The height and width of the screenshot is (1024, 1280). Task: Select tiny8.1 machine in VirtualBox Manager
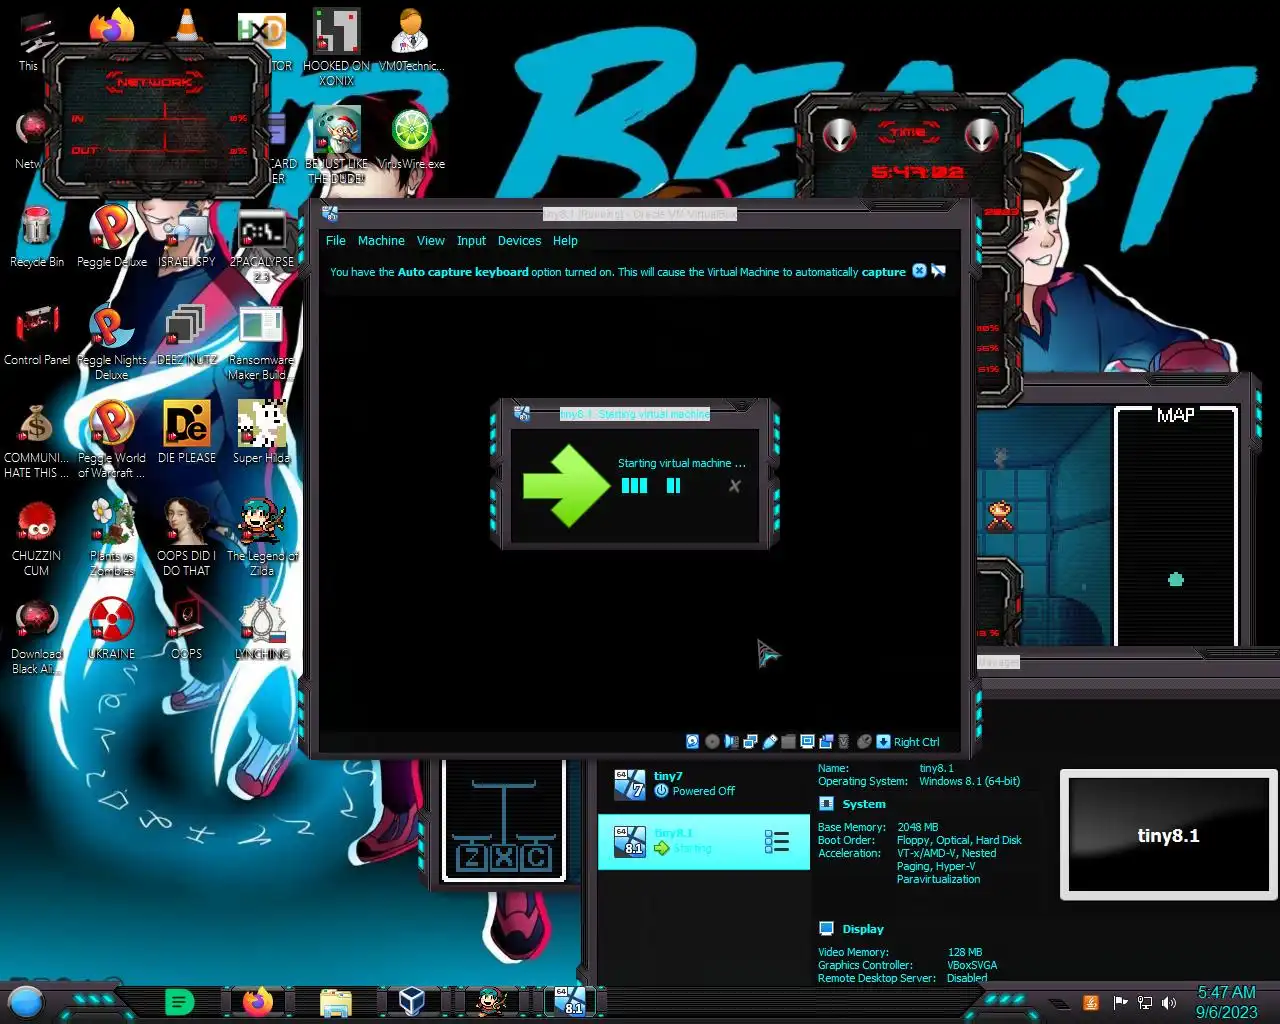click(704, 841)
